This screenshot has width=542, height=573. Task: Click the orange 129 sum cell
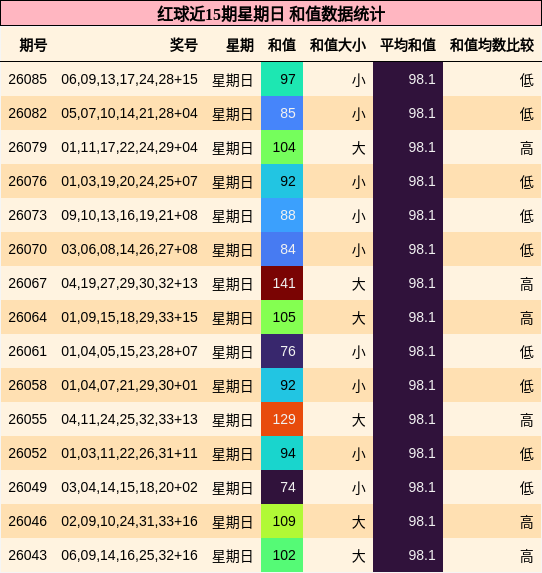[282, 419]
